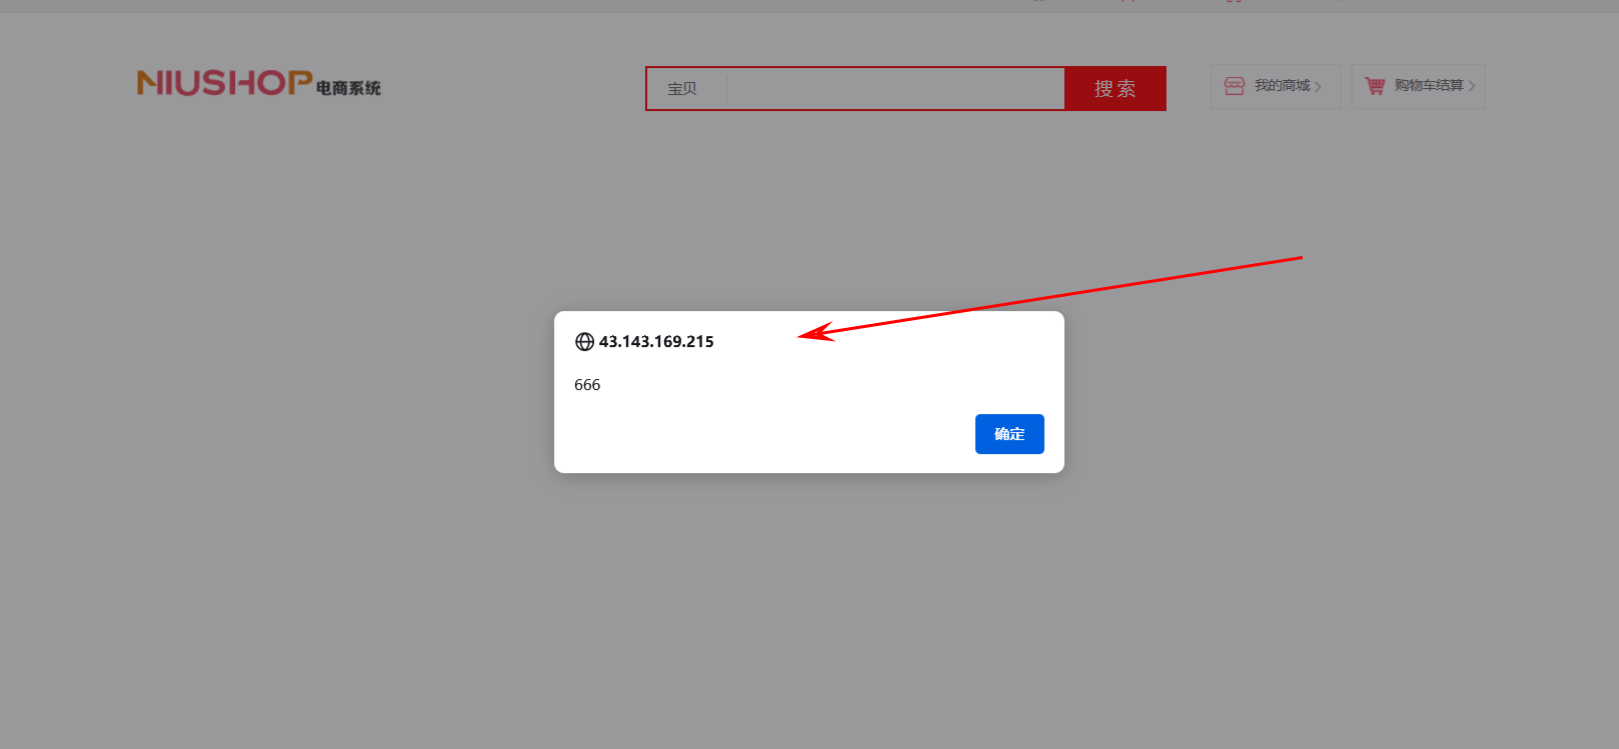Open the 购物车结算 checkout link

pyautogui.click(x=1418, y=86)
